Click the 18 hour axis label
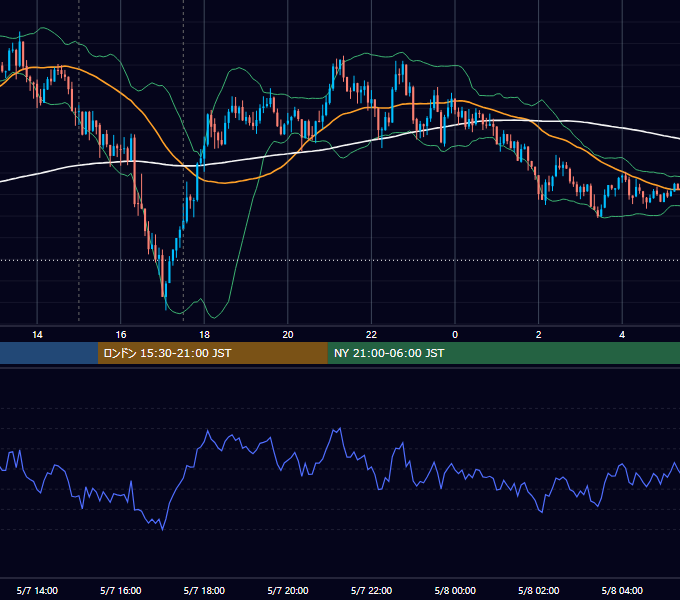Image resolution: width=680 pixels, height=600 pixels. click(x=204, y=335)
